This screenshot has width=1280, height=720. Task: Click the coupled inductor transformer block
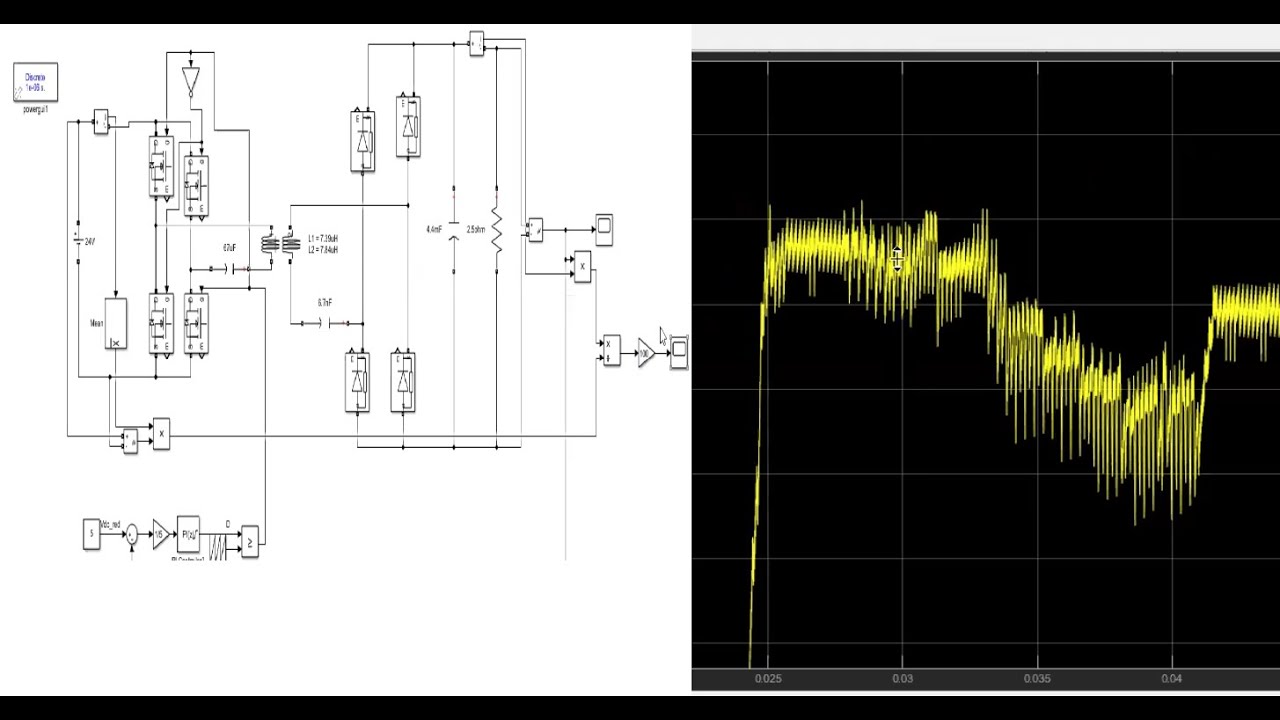pyautogui.click(x=280, y=243)
